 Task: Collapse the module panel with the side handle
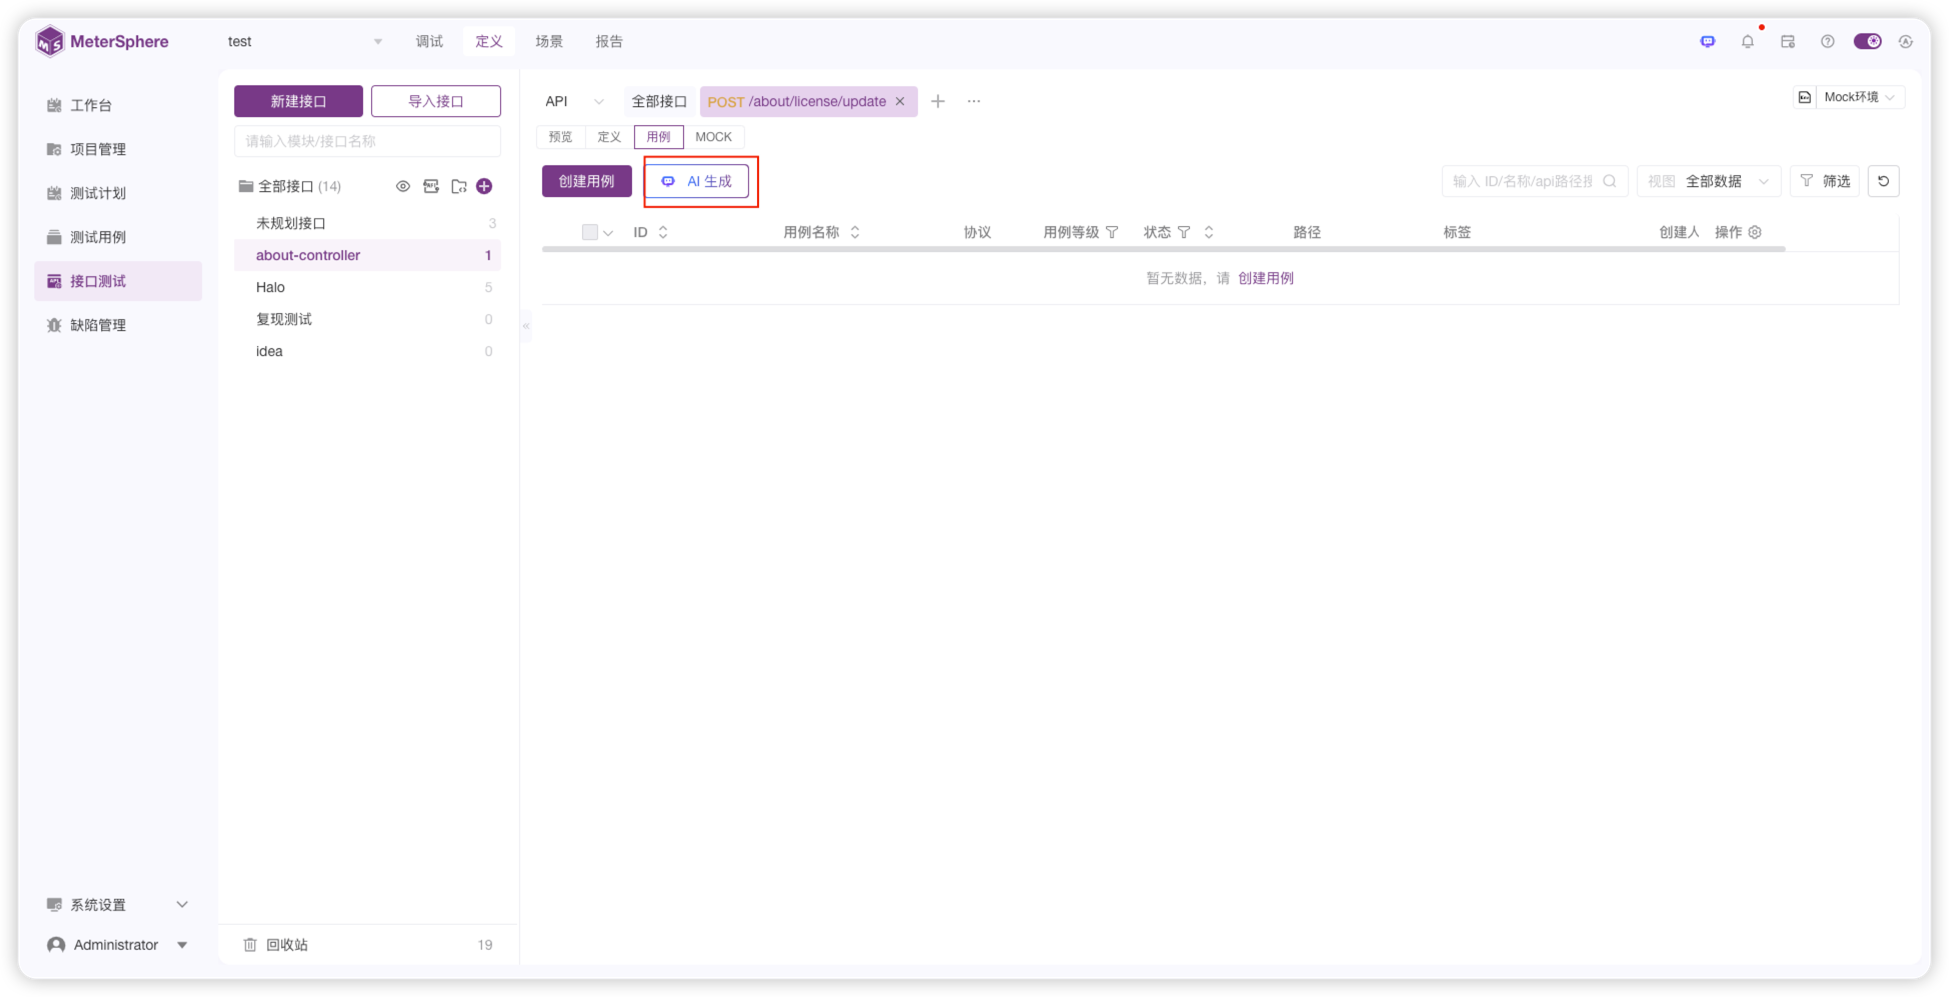526,325
